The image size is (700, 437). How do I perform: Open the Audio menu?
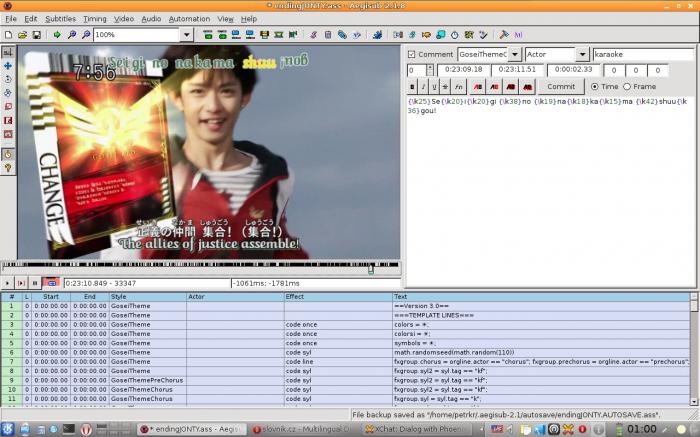(151, 19)
